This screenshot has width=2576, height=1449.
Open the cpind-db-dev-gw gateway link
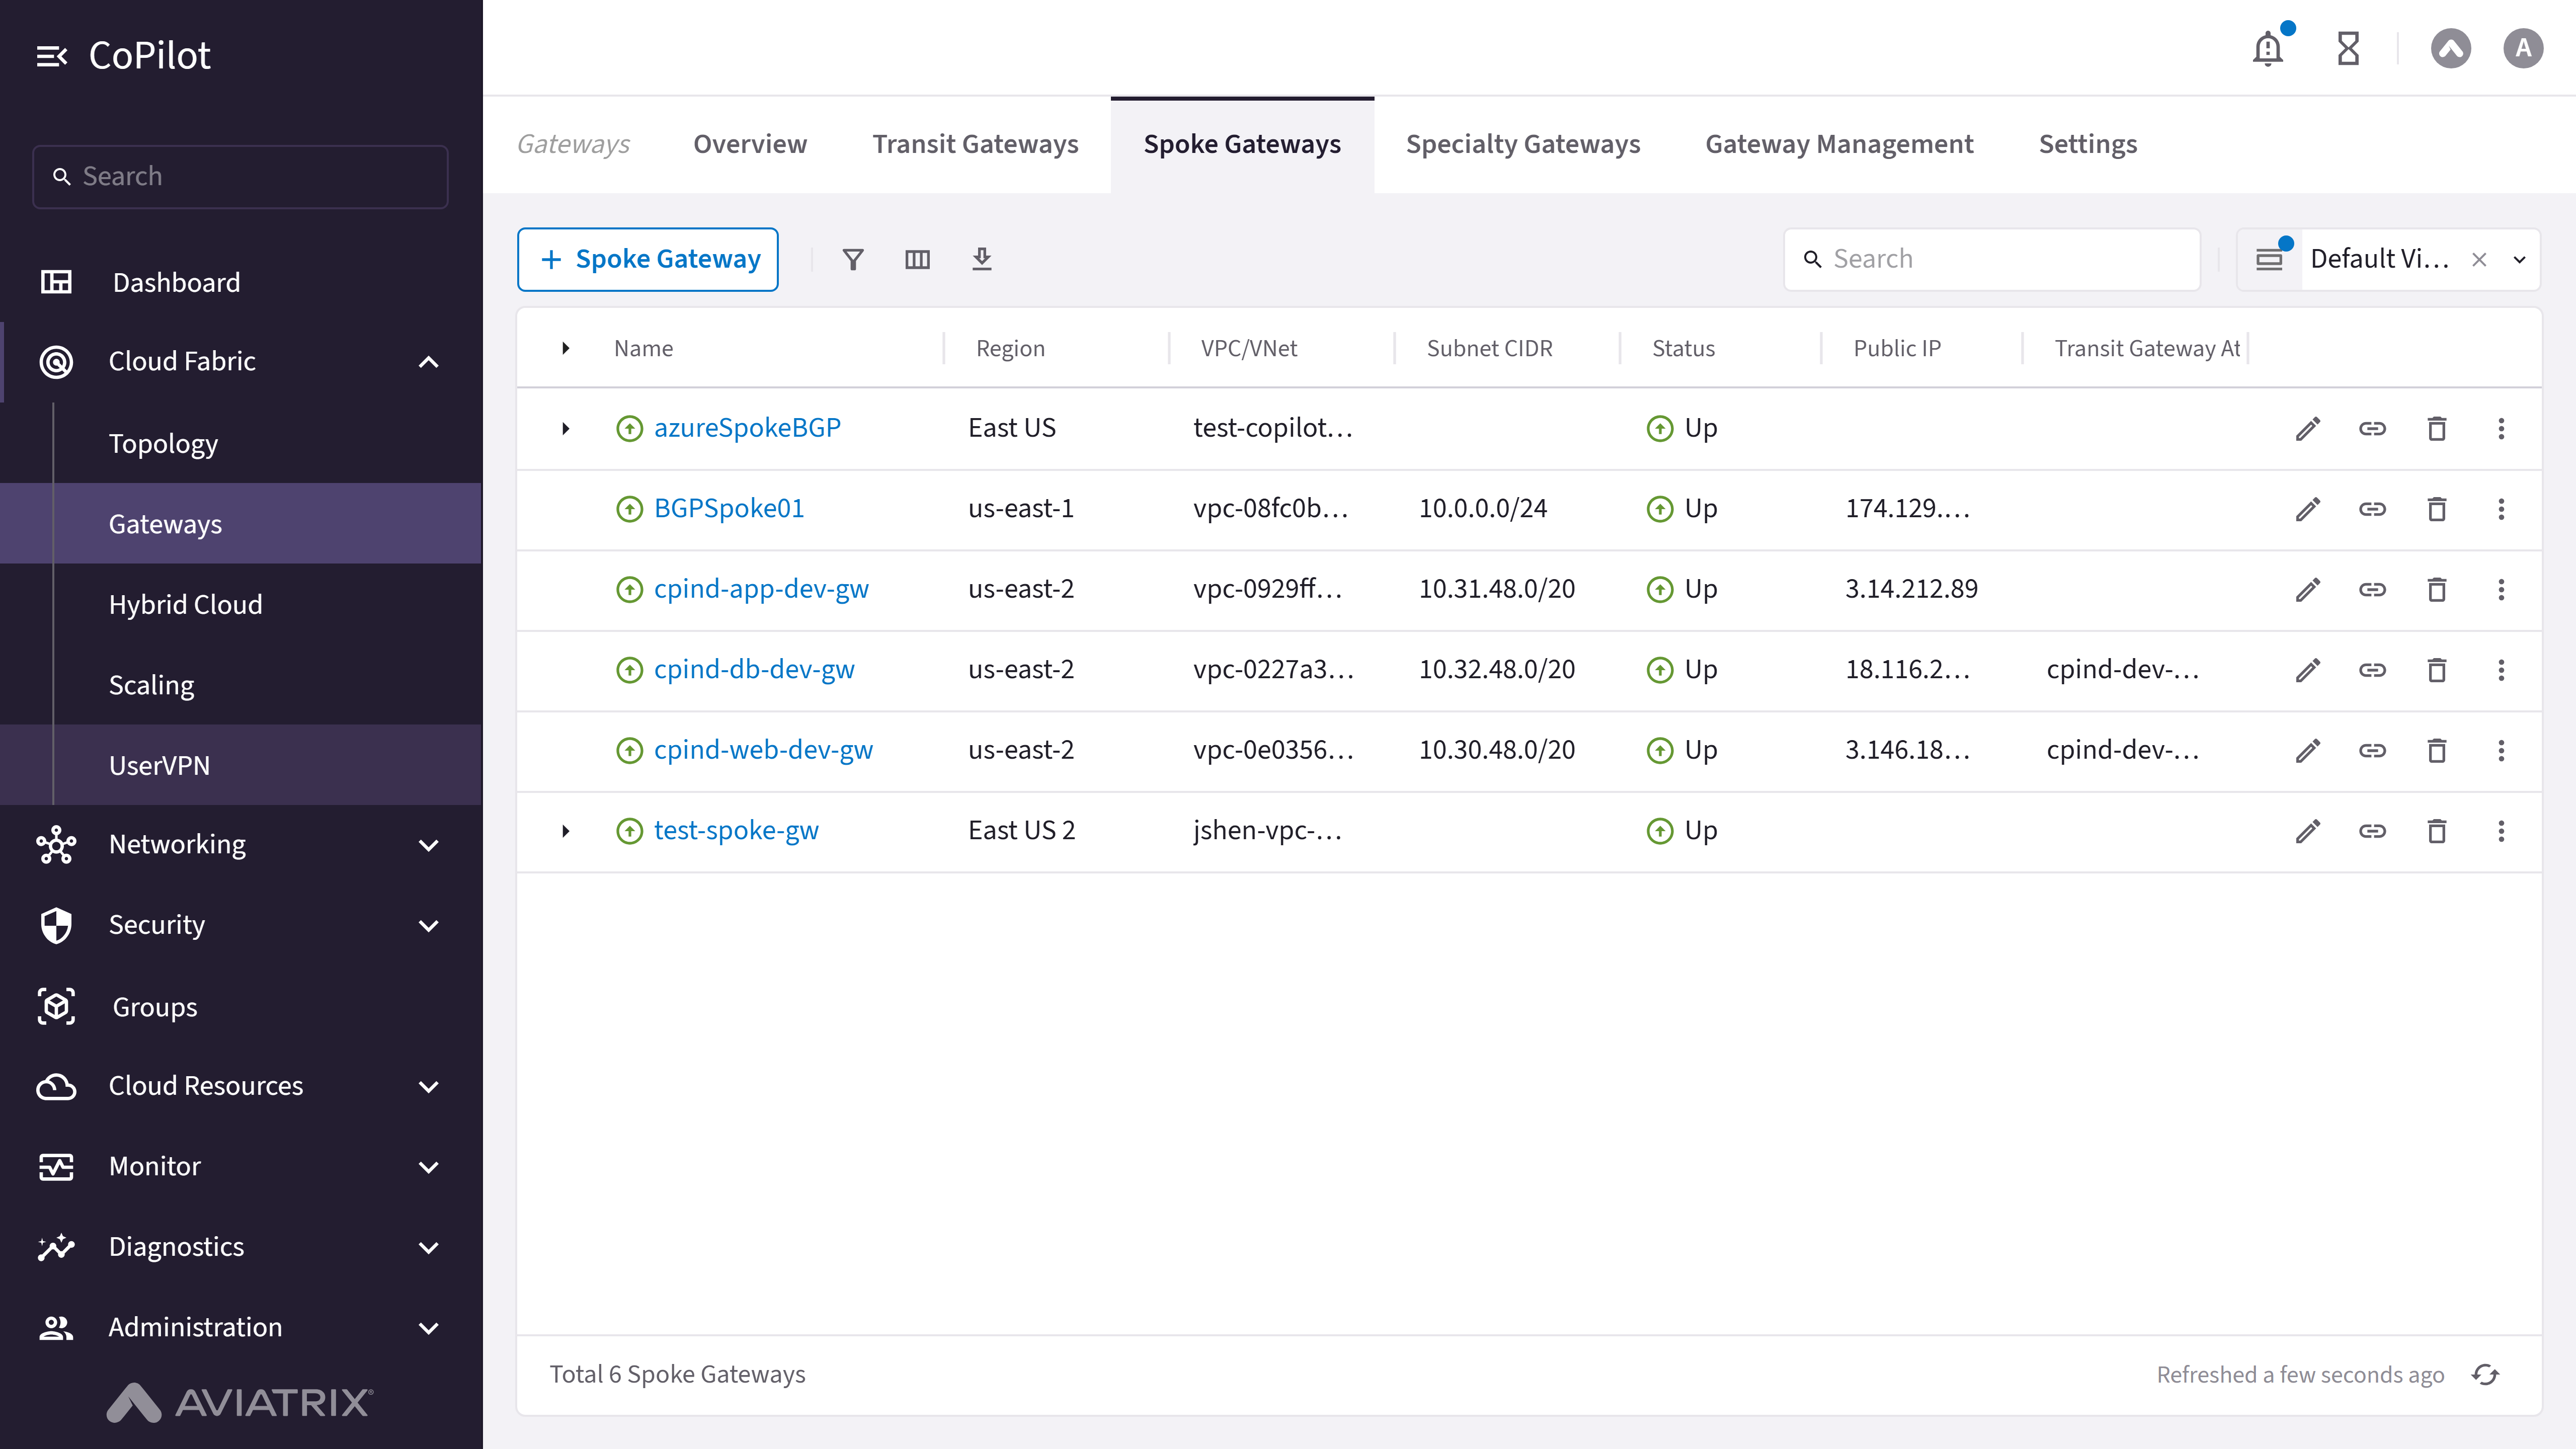click(754, 670)
